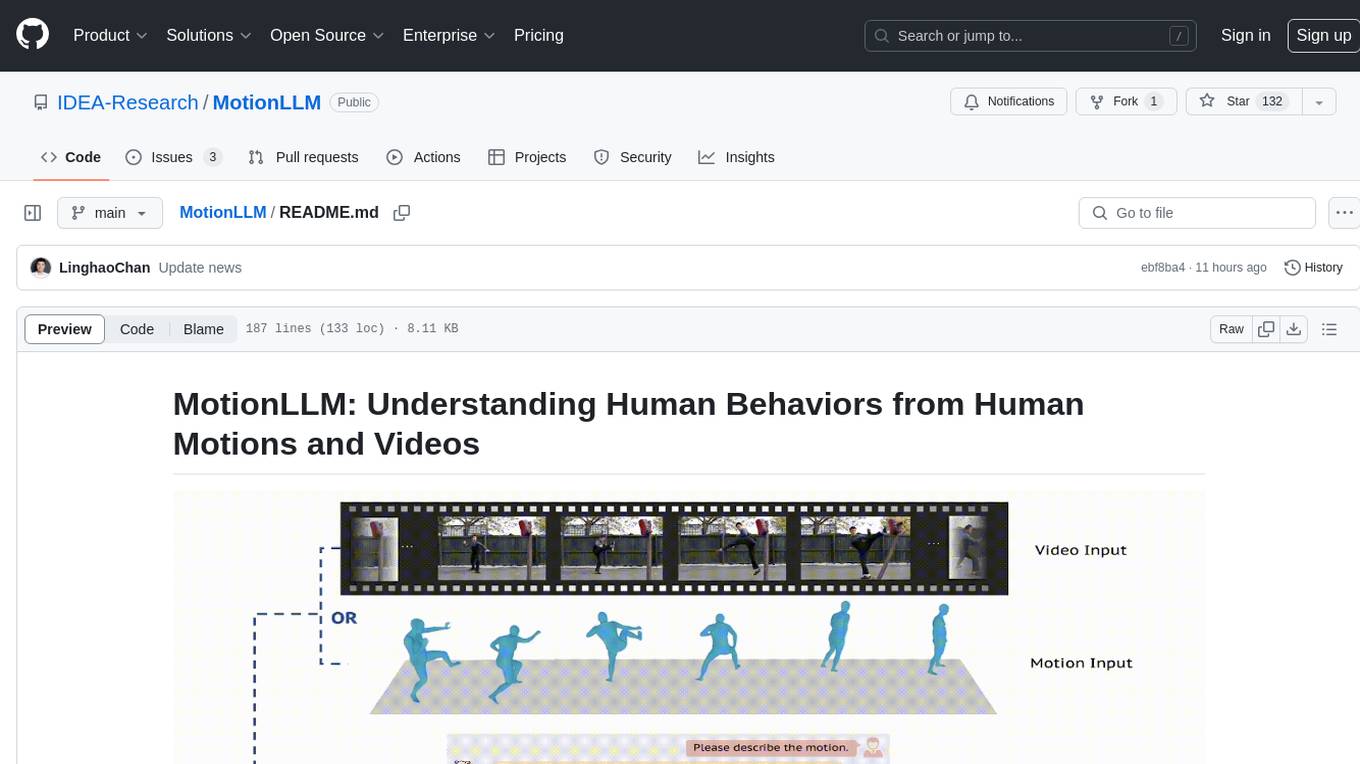Switch to the Security tab
The height and width of the screenshot is (764, 1360).
click(x=632, y=157)
